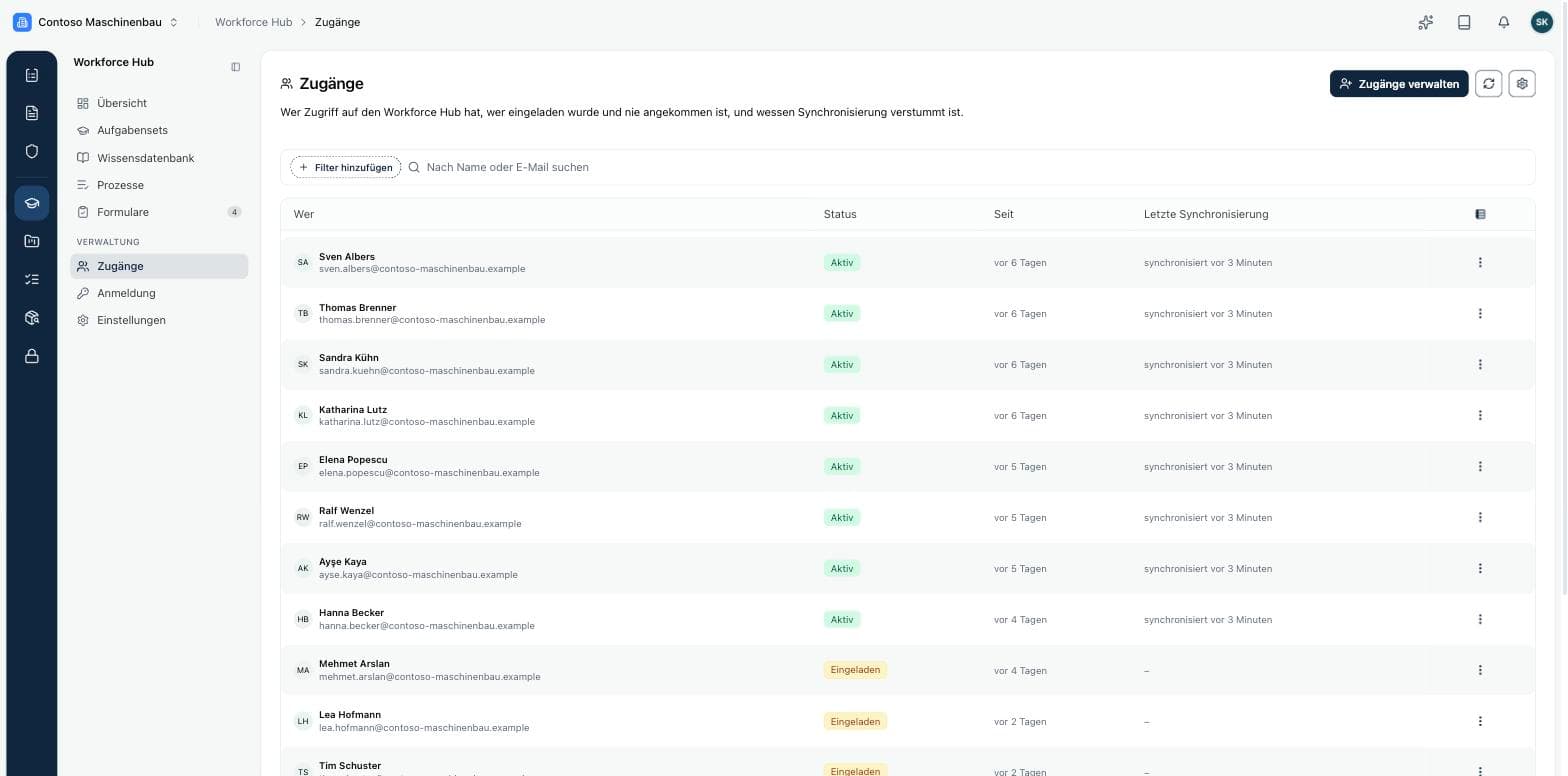Collapse the Workforce Hub sidebar panel
The image size is (1568, 776).
236,67
